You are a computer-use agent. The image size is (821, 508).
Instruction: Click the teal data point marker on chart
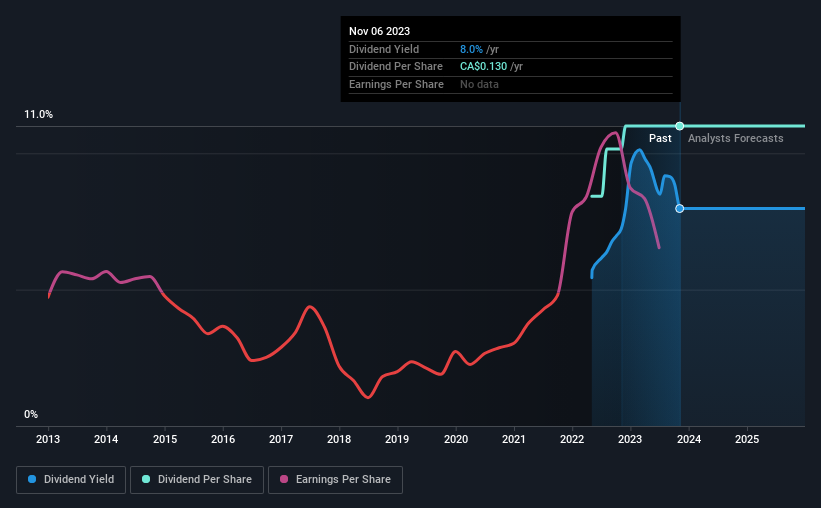(x=680, y=126)
